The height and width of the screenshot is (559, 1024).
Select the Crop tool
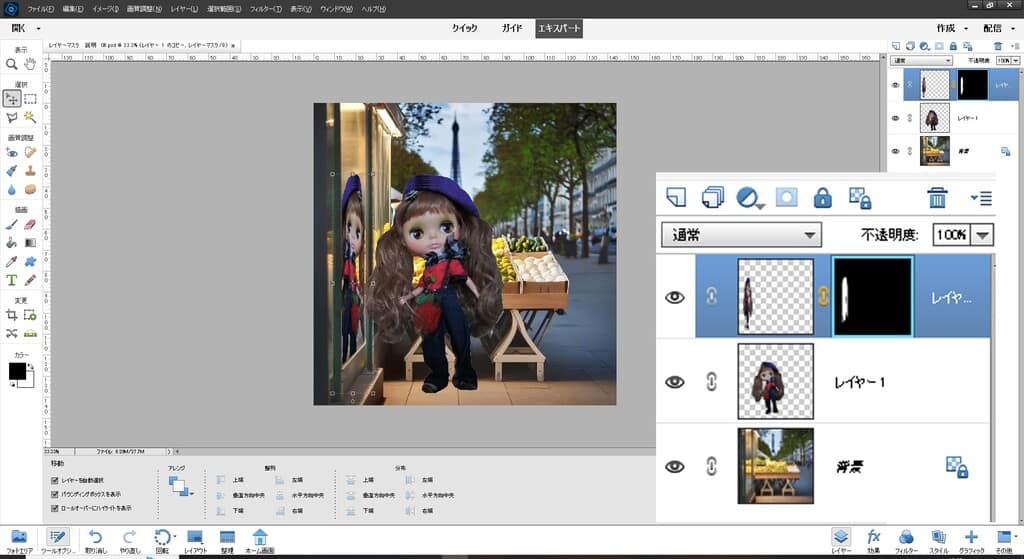tap(12, 315)
